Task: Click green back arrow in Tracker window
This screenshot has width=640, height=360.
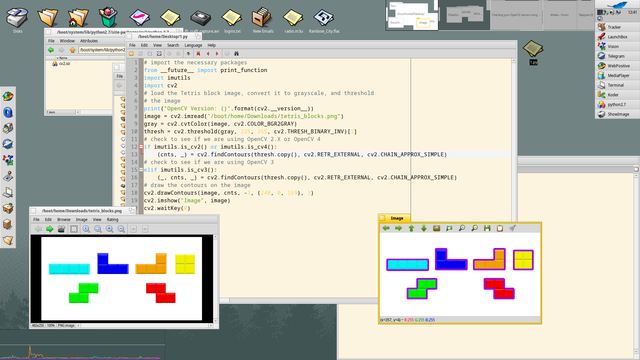Action: (x=51, y=50)
